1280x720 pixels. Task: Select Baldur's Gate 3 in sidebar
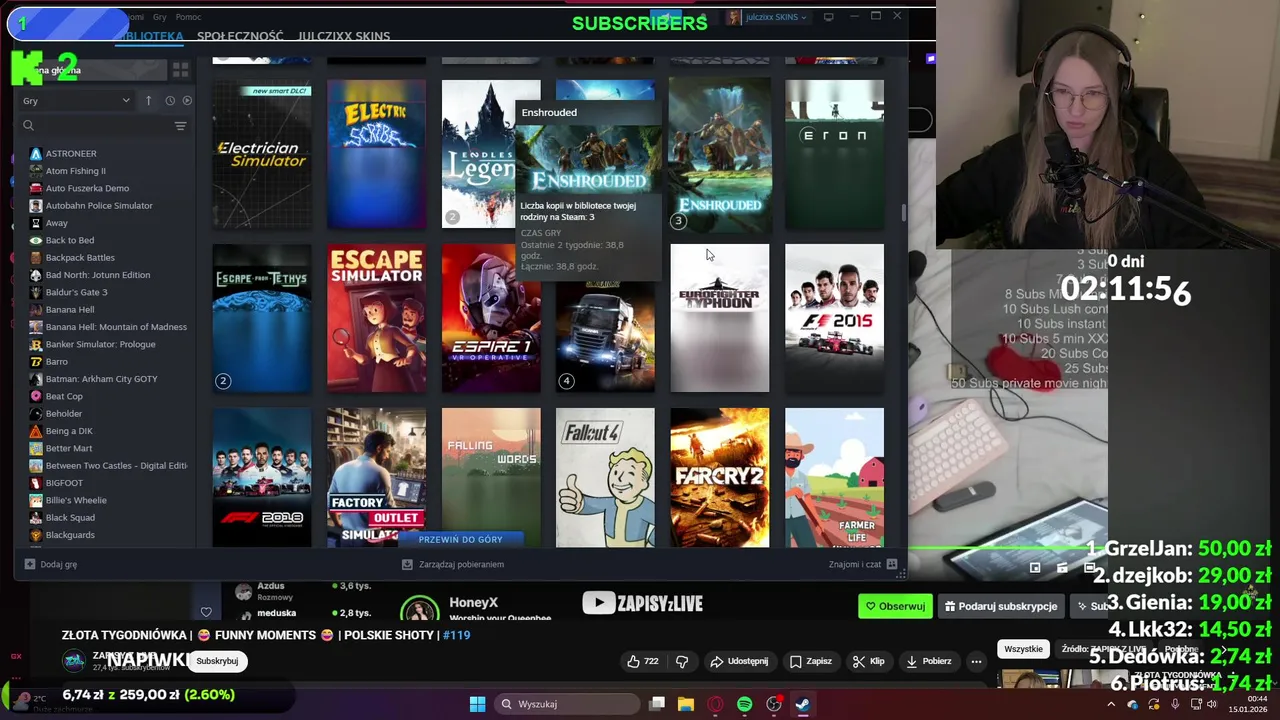click(76, 292)
